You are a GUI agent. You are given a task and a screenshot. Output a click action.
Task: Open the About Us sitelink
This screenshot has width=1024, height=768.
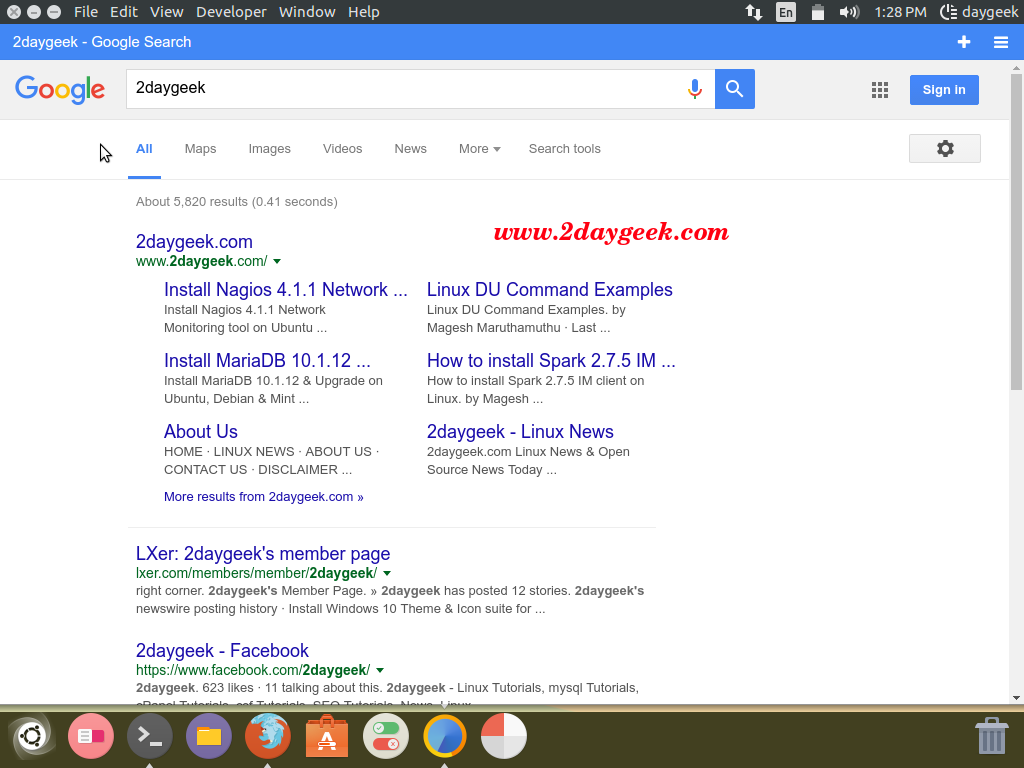200,432
